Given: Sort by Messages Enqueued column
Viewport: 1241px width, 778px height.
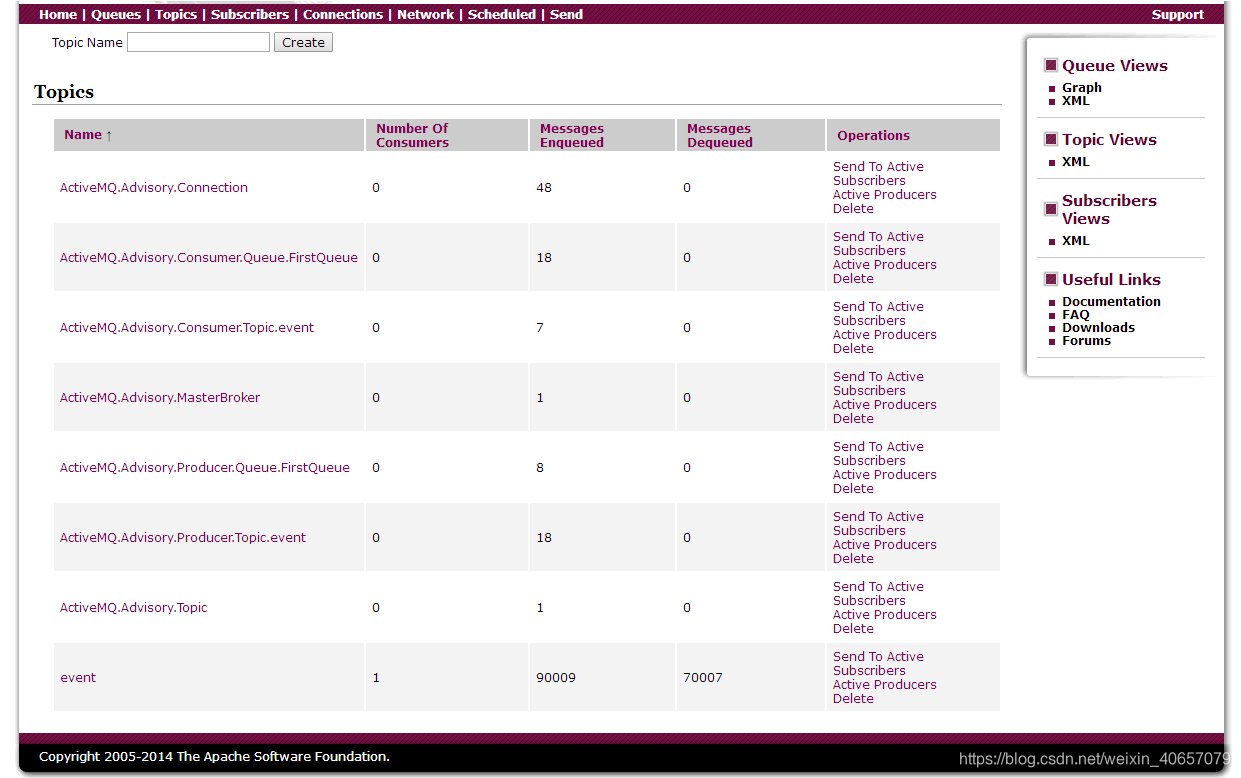Looking at the screenshot, I should click(572, 135).
